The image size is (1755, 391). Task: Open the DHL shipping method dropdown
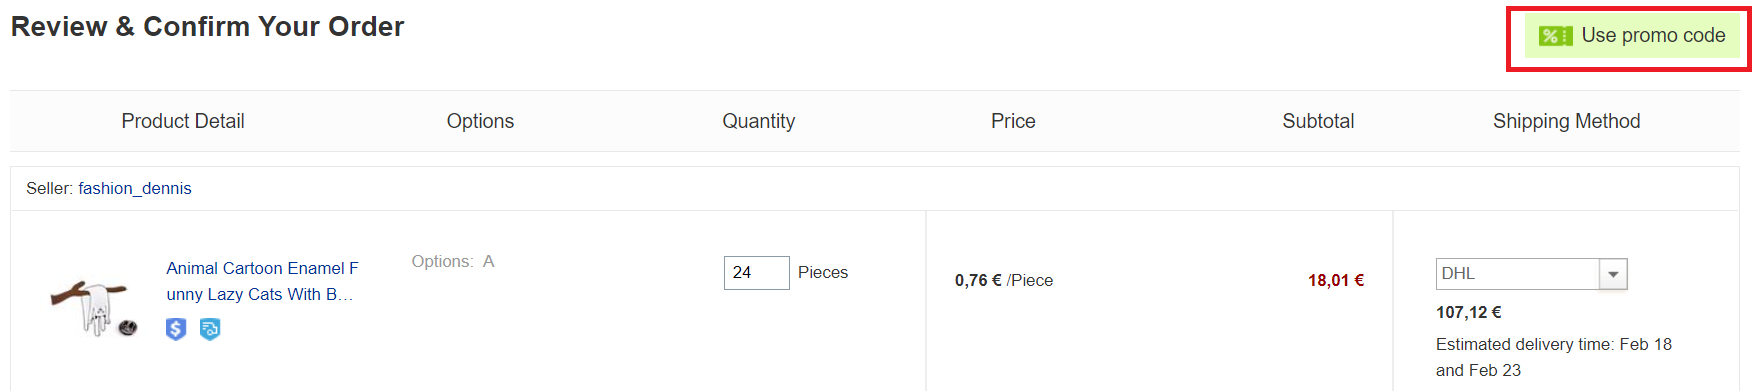[x=1531, y=274]
